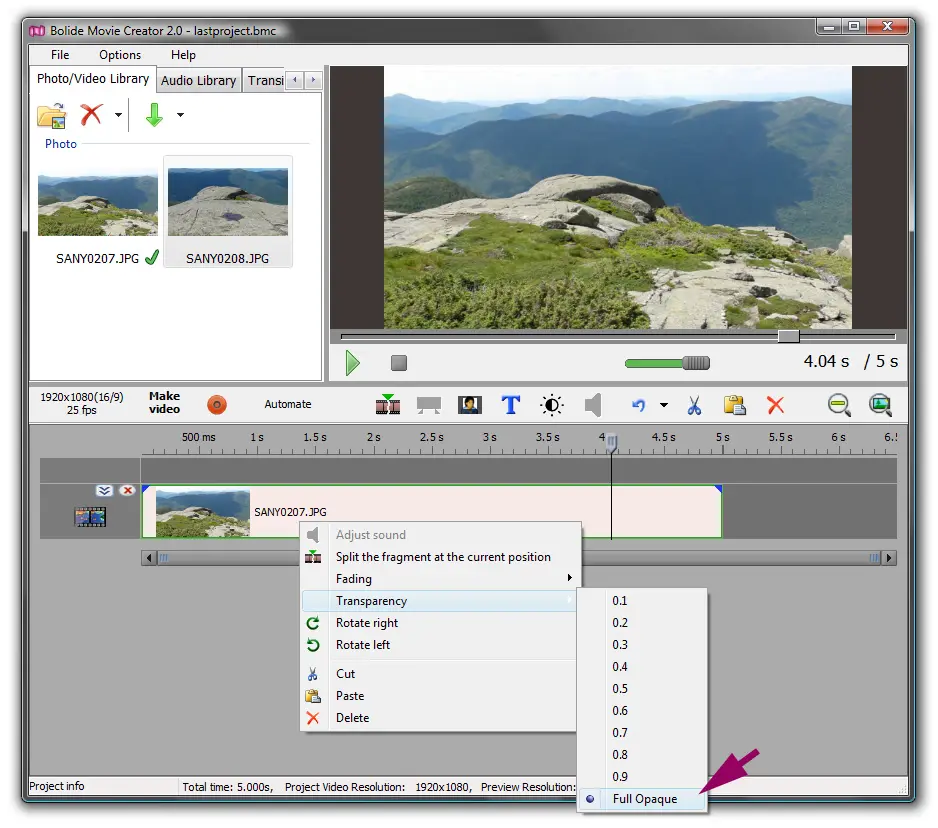Click the undo arrow icon
The width and height of the screenshot is (938, 828).
click(639, 405)
